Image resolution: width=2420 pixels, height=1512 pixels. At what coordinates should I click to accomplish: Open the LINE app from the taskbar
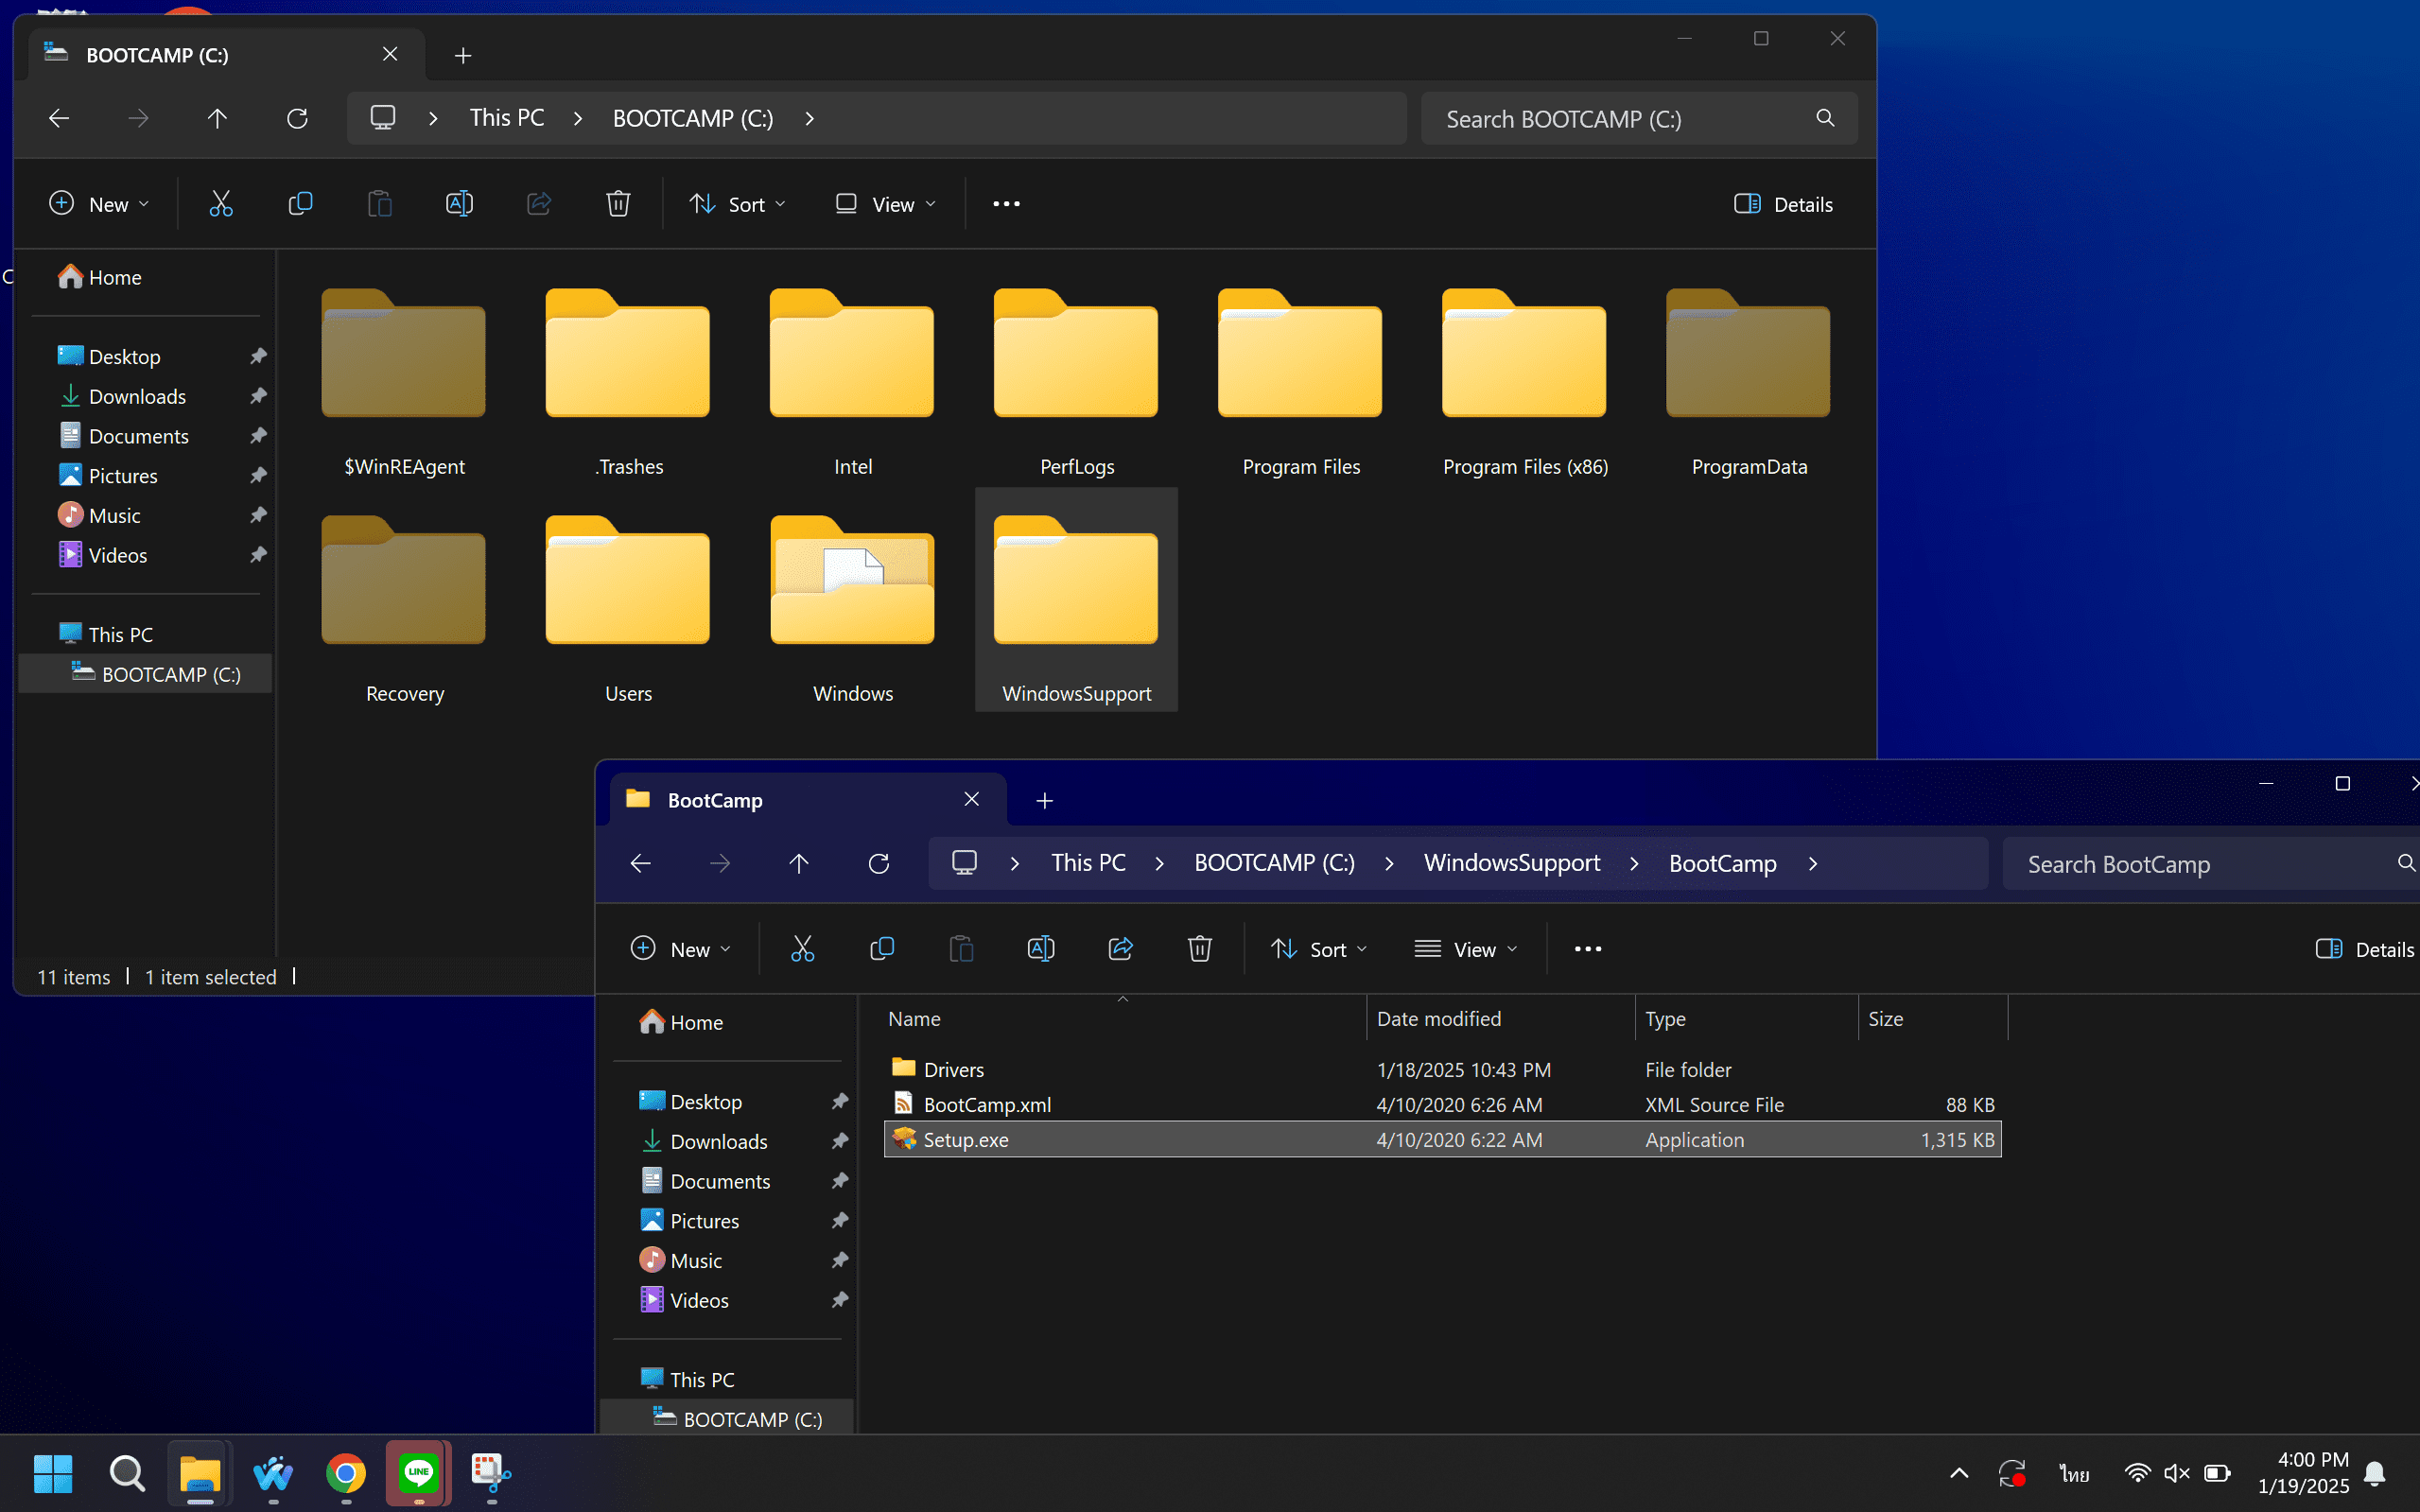(419, 1473)
